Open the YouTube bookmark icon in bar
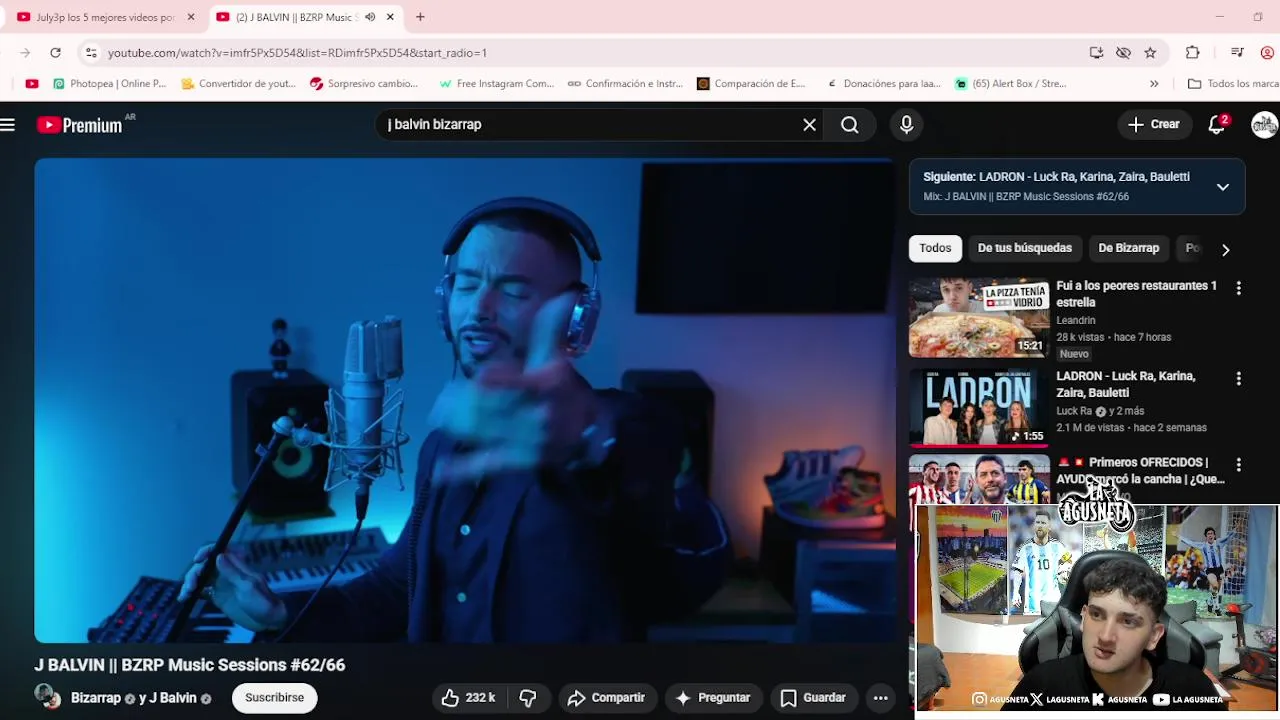Viewport: 1280px width, 720px height. coord(32,84)
